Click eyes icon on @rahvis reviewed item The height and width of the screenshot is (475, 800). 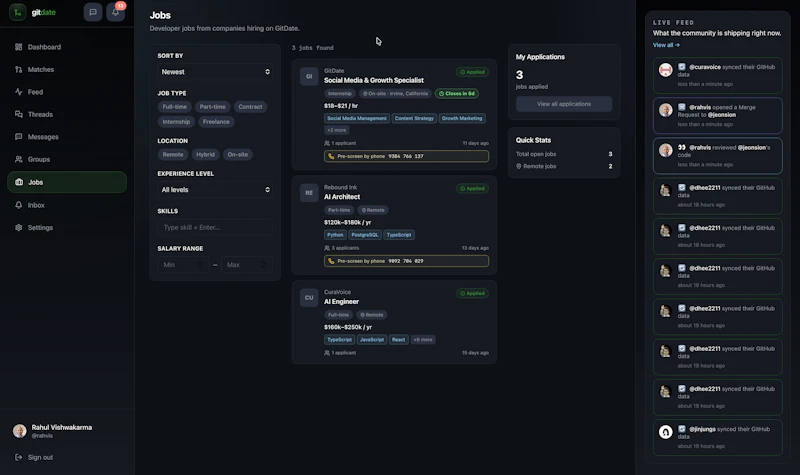pyautogui.click(x=682, y=147)
